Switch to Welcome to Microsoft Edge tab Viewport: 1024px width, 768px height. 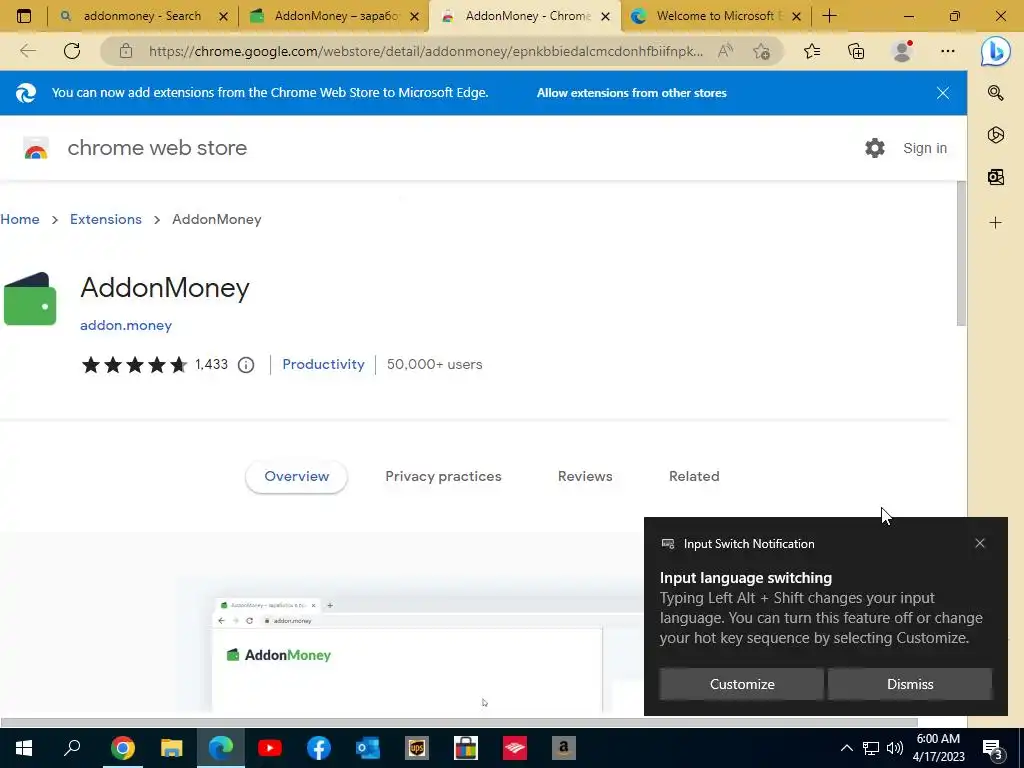coord(718,16)
